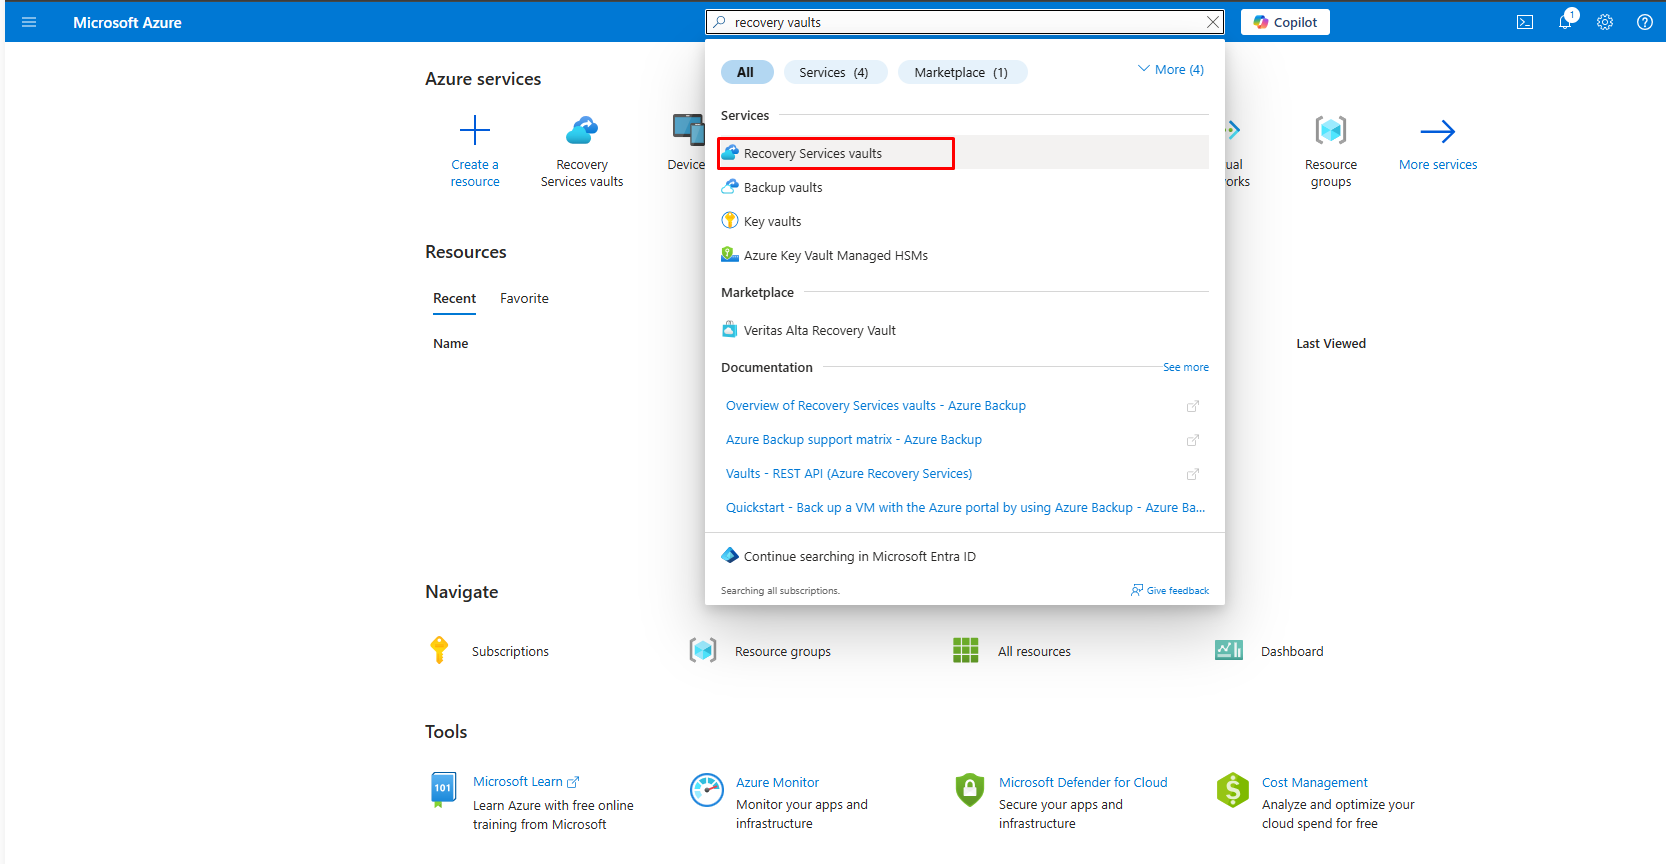Click the Dashboard chart icon

coord(1229,650)
